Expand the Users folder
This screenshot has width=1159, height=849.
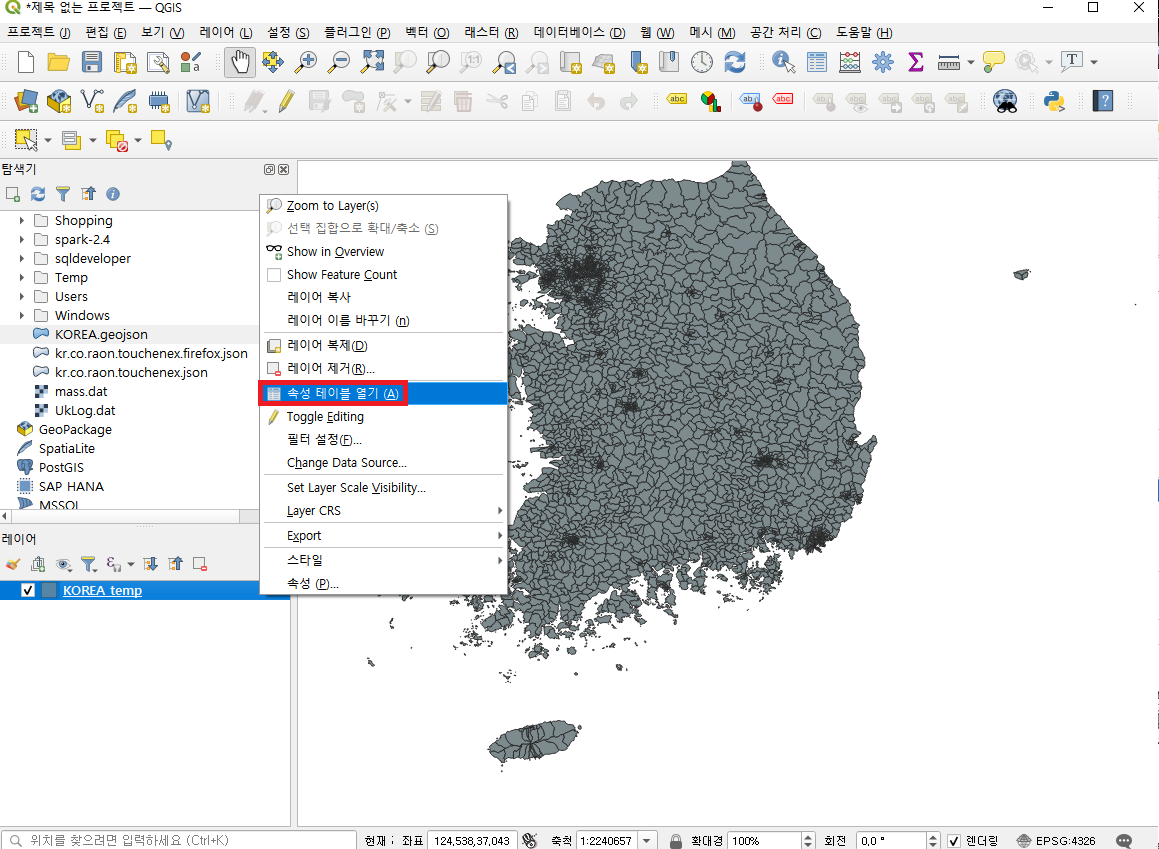click(x=21, y=296)
